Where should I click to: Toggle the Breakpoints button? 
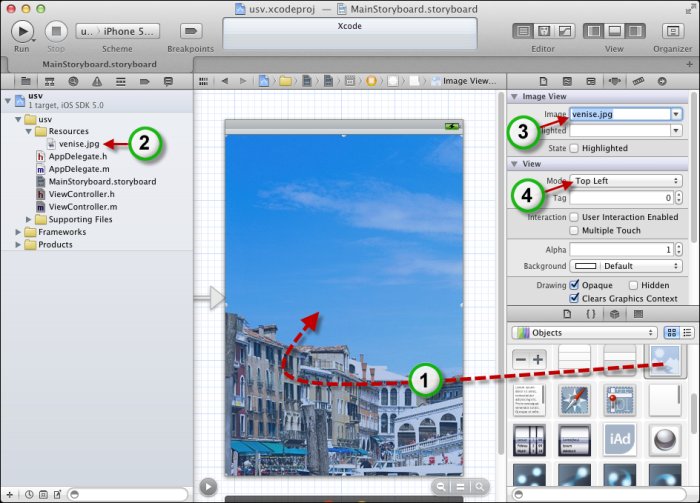[x=190, y=31]
